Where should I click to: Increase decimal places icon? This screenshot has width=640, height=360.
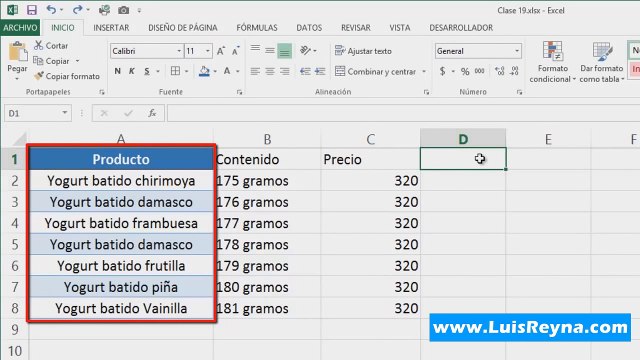pos(500,71)
